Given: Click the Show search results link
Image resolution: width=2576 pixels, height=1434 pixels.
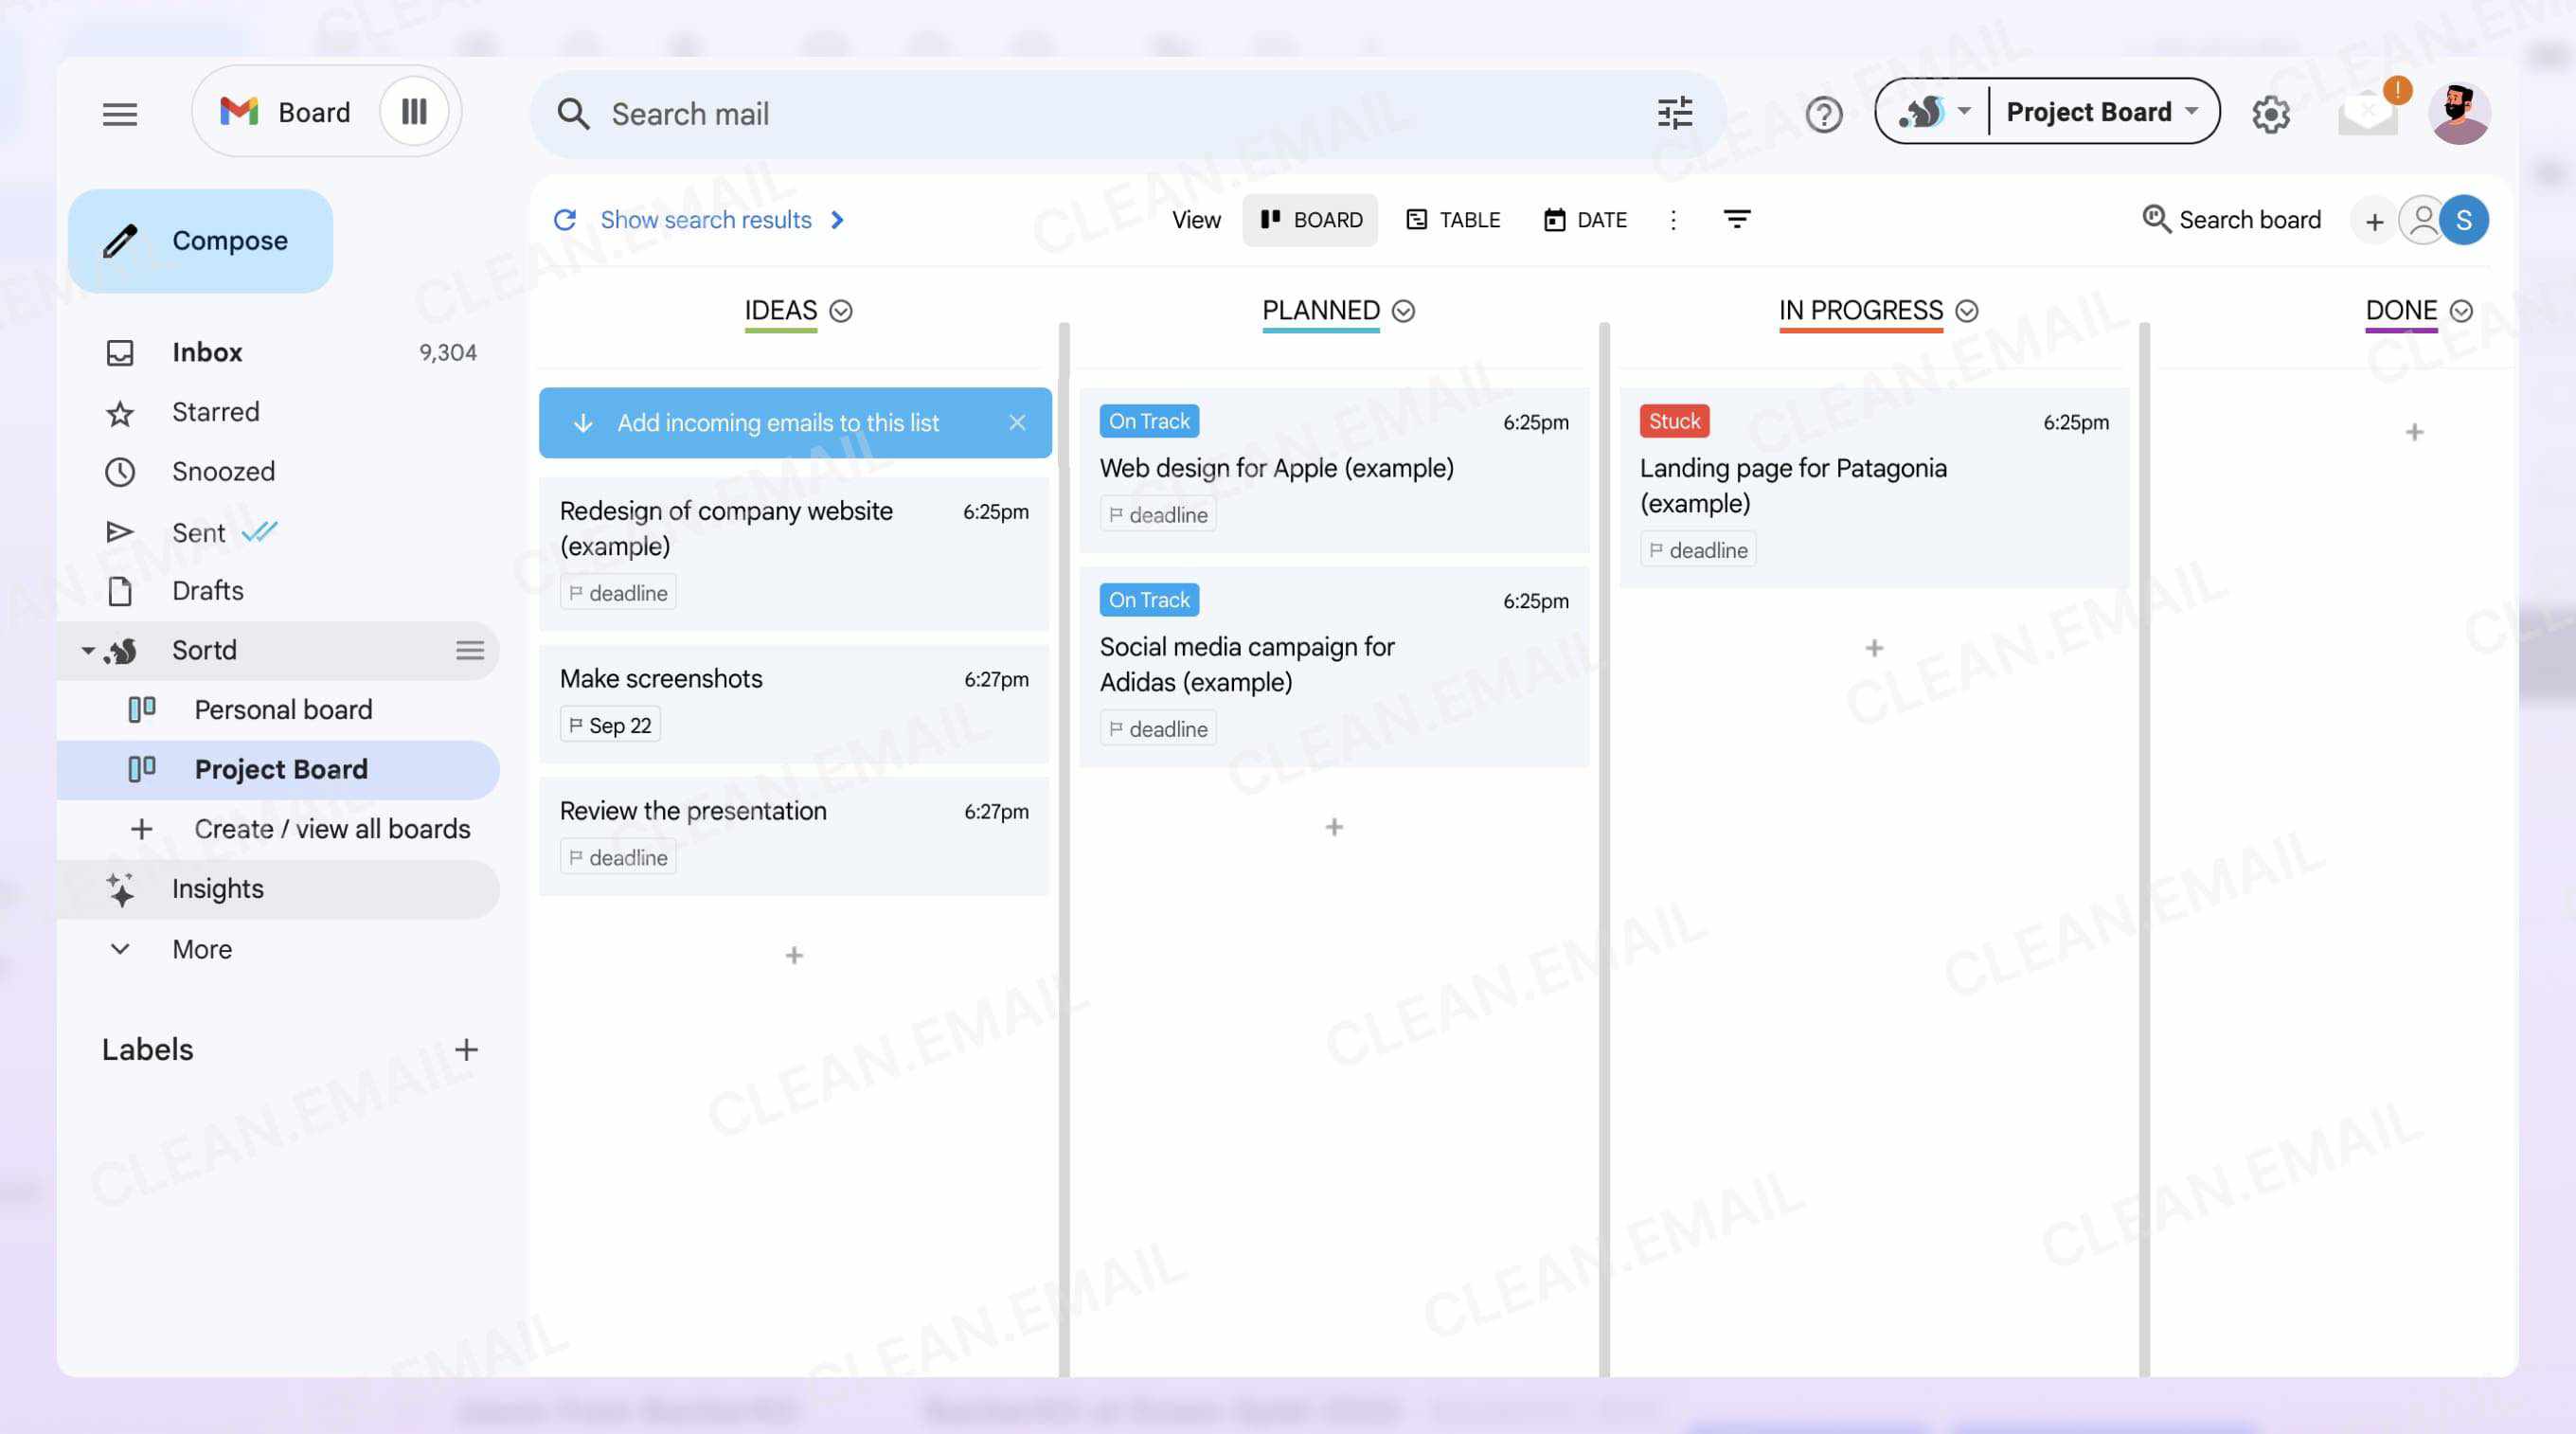Looking at the screenshot, I should (706, 219).
